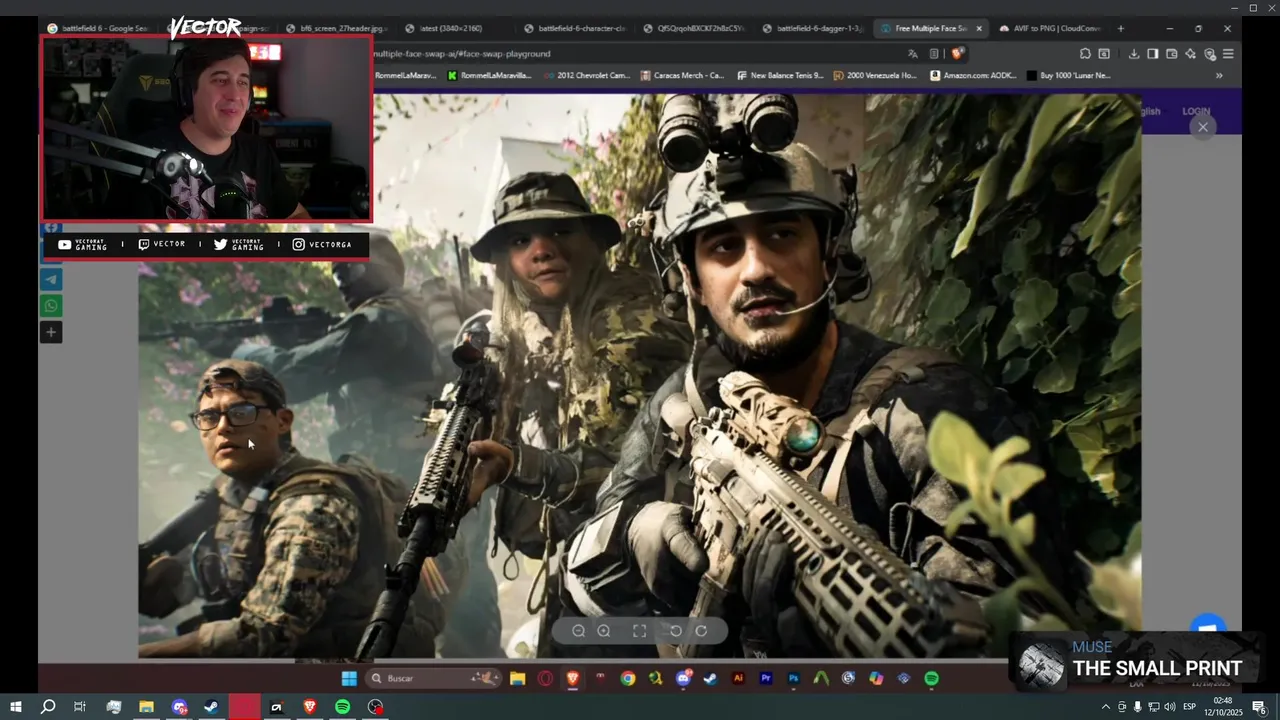
Task: Share via WhatsApp sidebar icon
Action: 51,306
